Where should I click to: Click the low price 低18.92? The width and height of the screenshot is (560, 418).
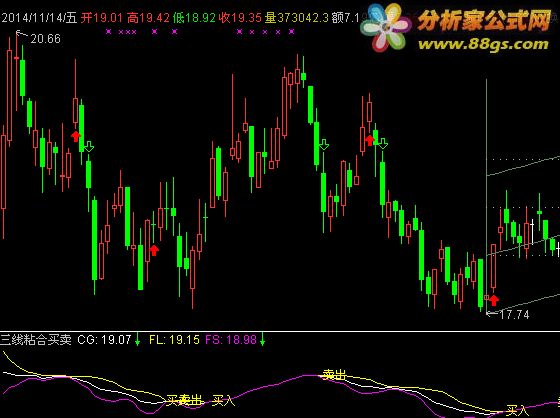click(194, 18)
